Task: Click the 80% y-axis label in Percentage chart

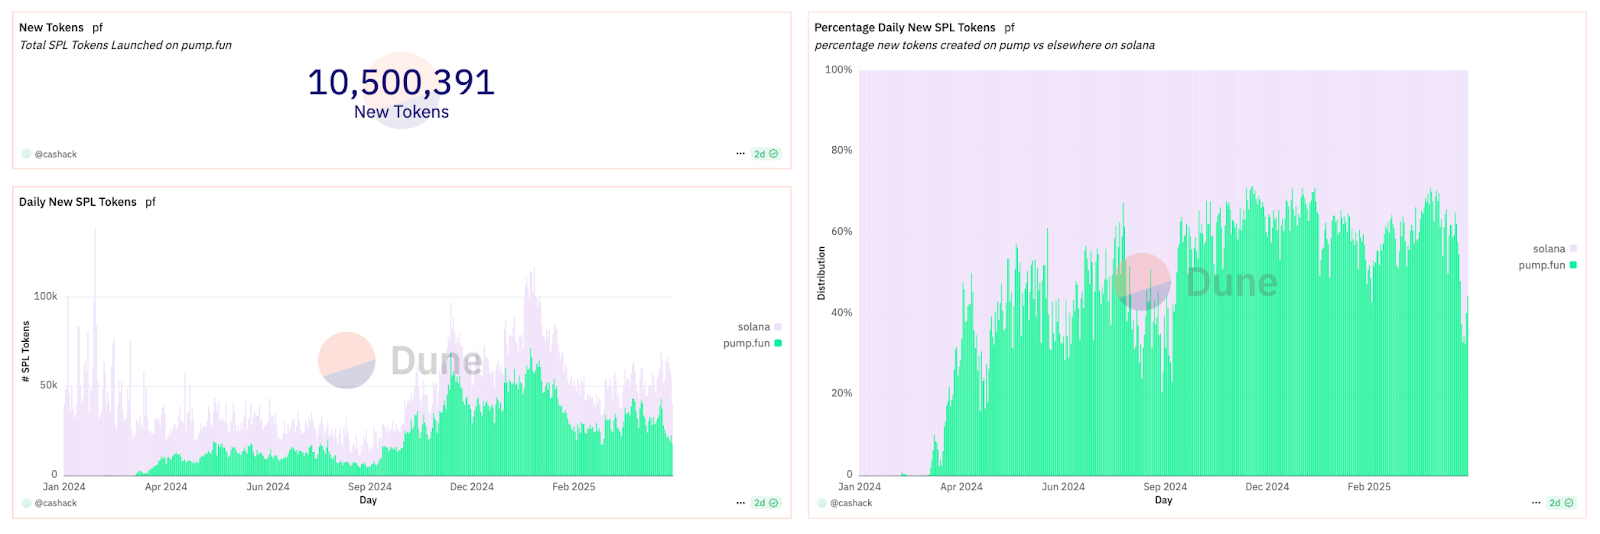Action: 842,150
